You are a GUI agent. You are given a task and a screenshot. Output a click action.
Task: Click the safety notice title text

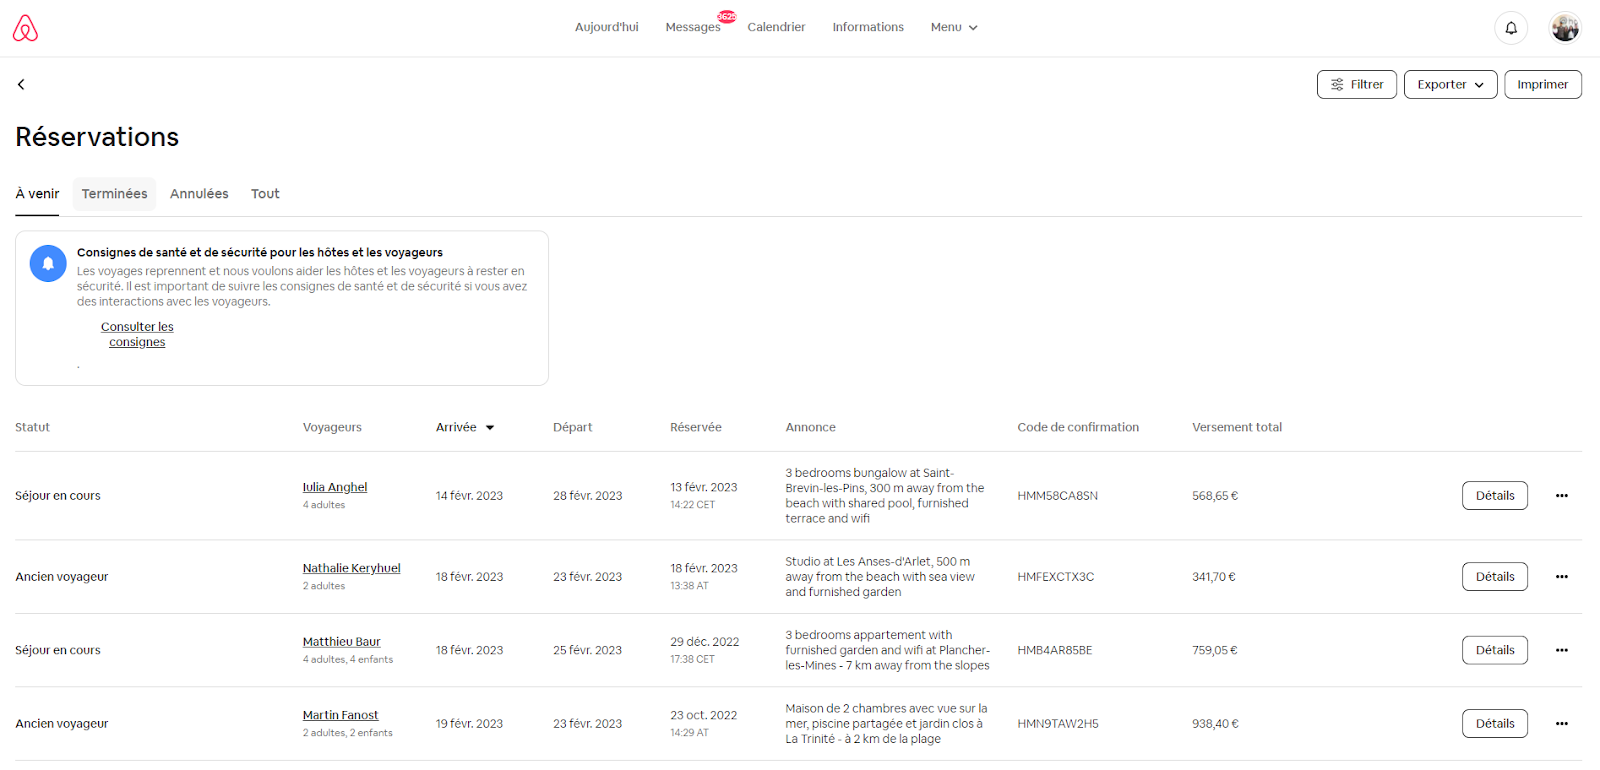click(259, 253)
